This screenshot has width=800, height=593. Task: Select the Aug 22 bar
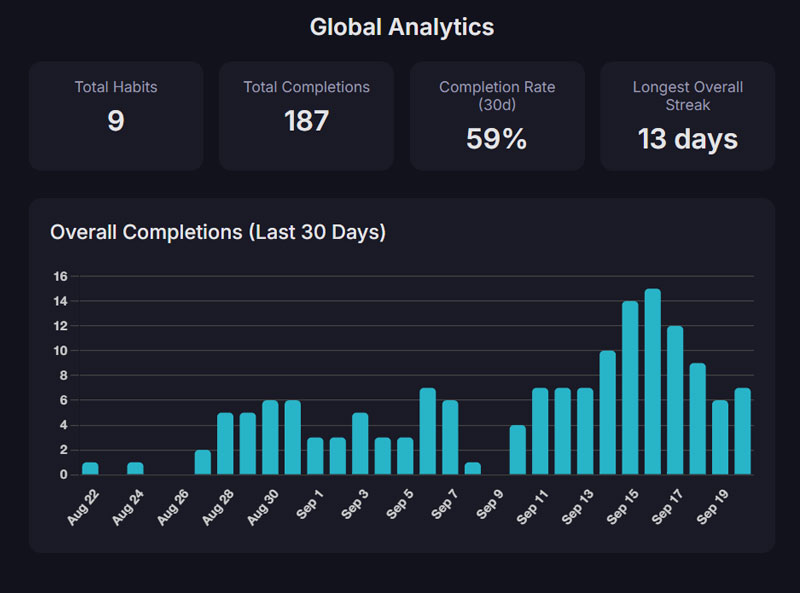(x=90, y=468)
